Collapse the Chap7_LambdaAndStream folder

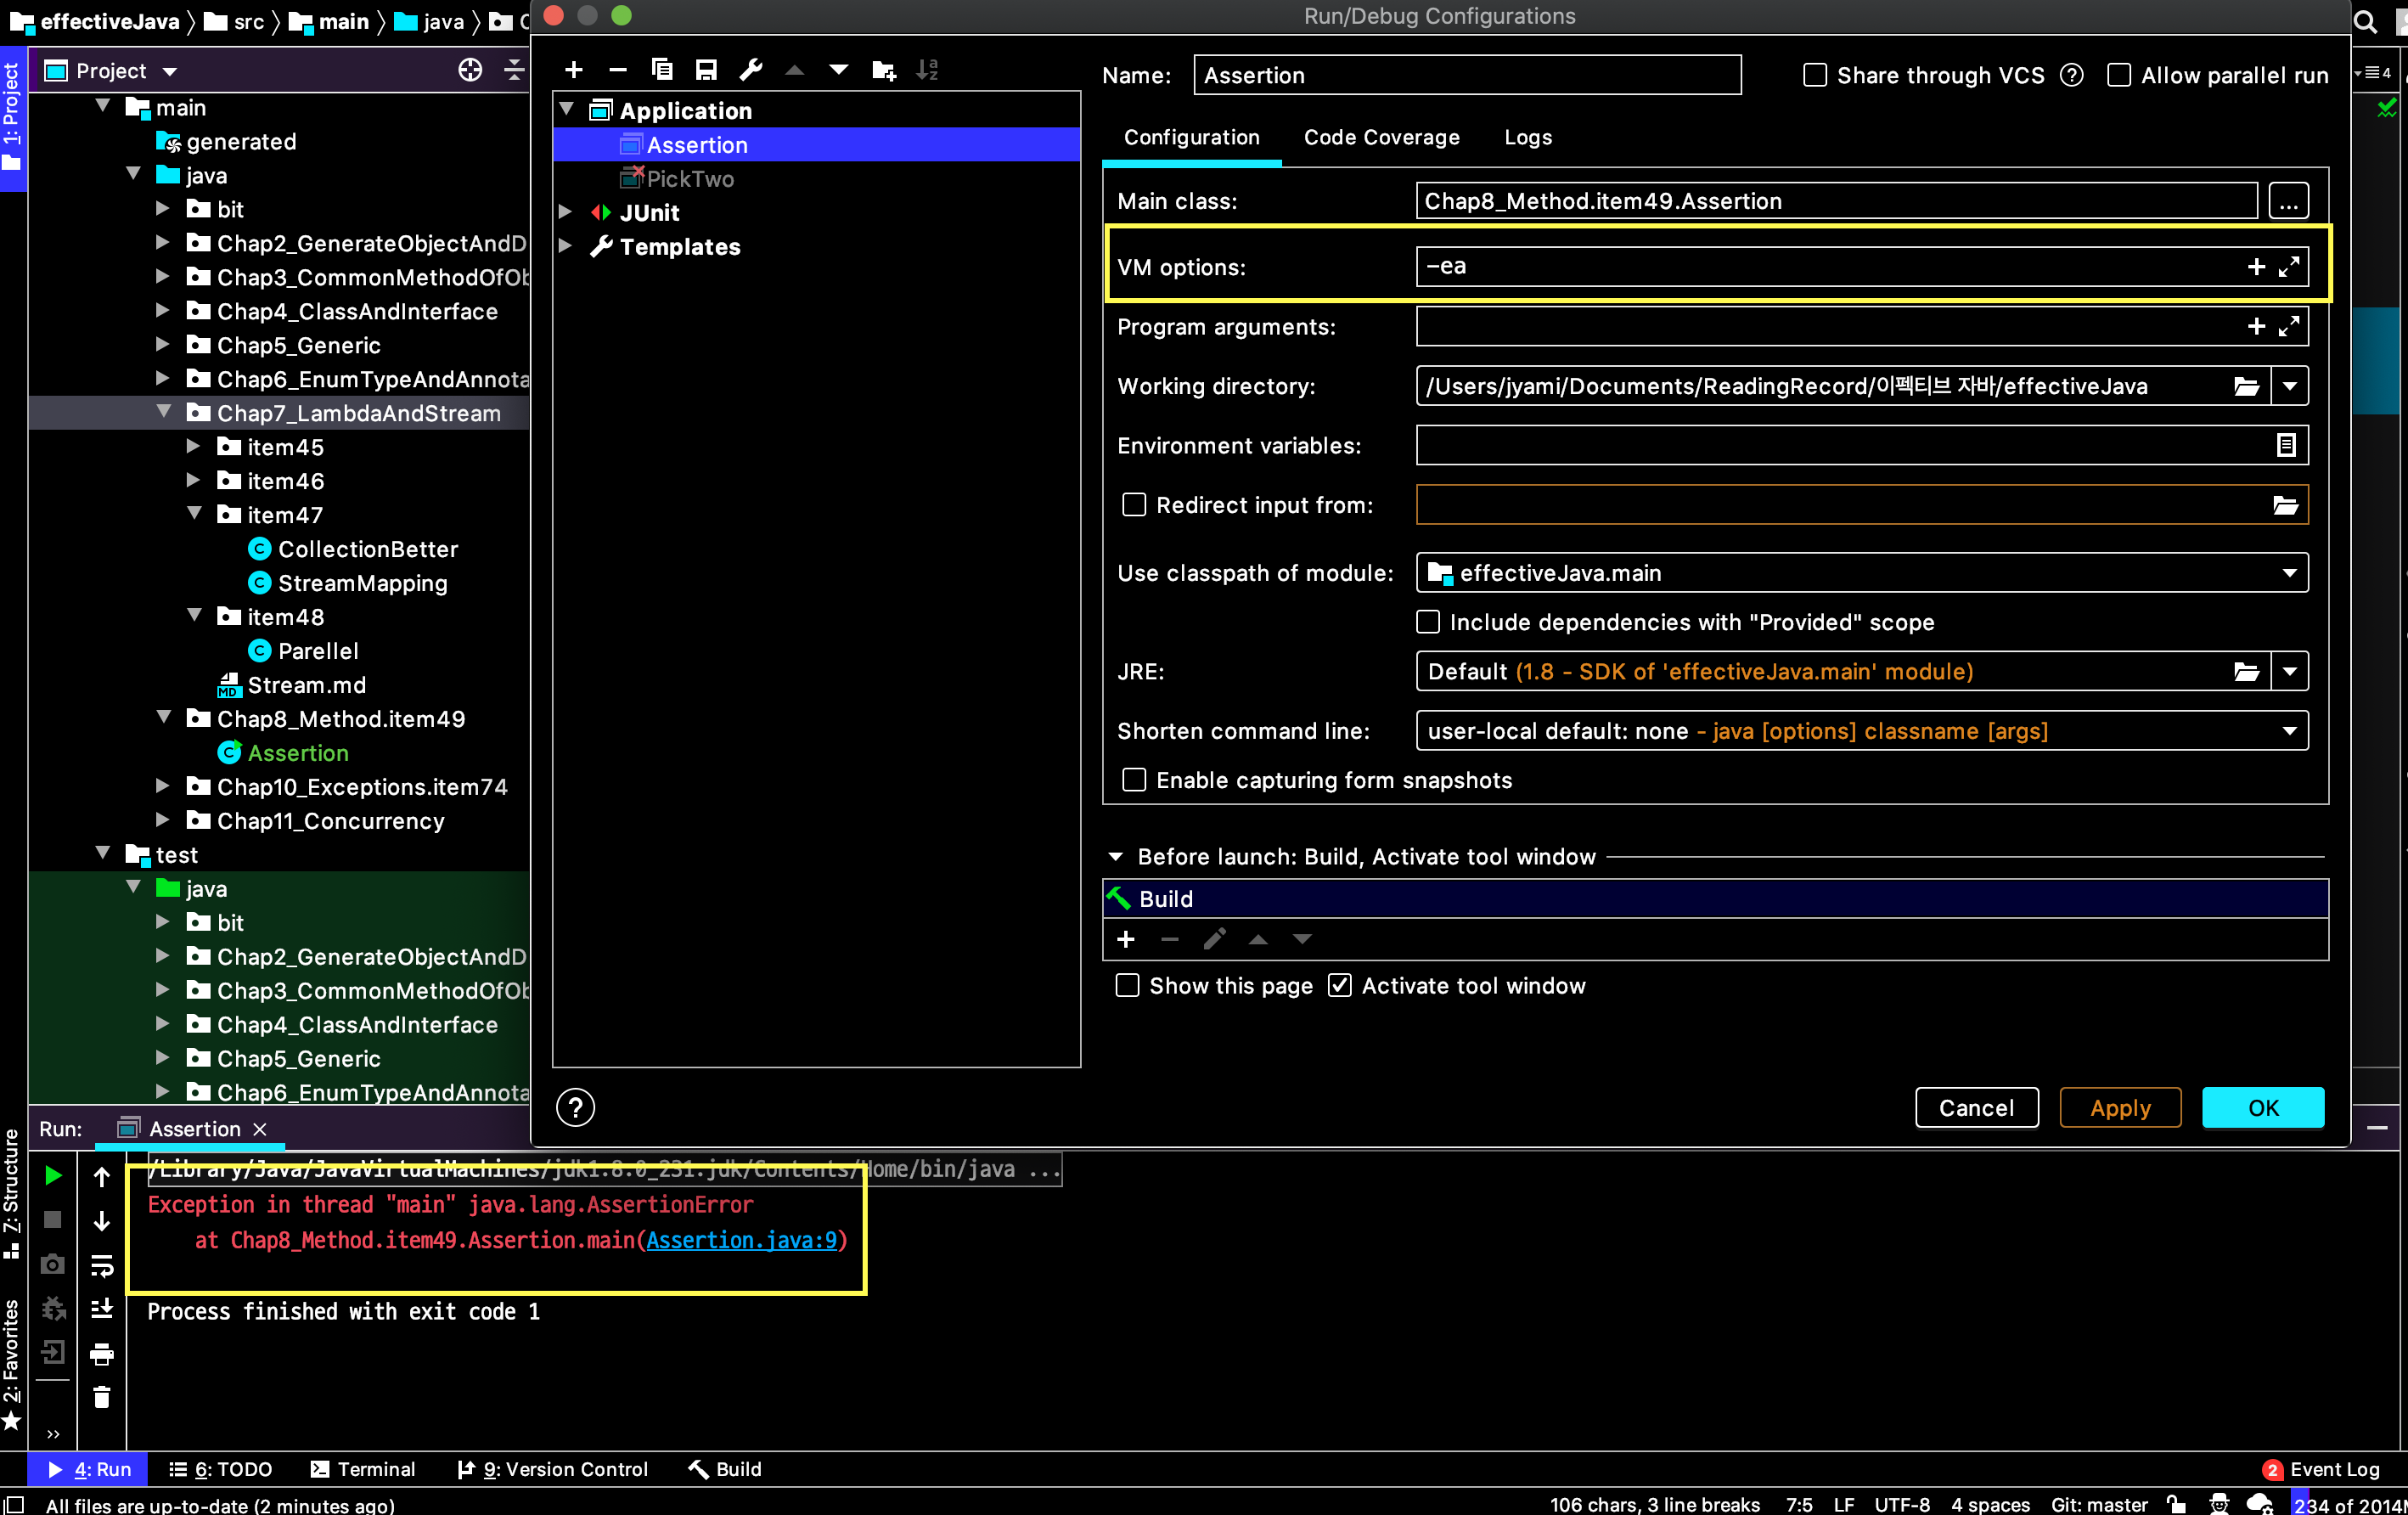click(x=165, y=412)
